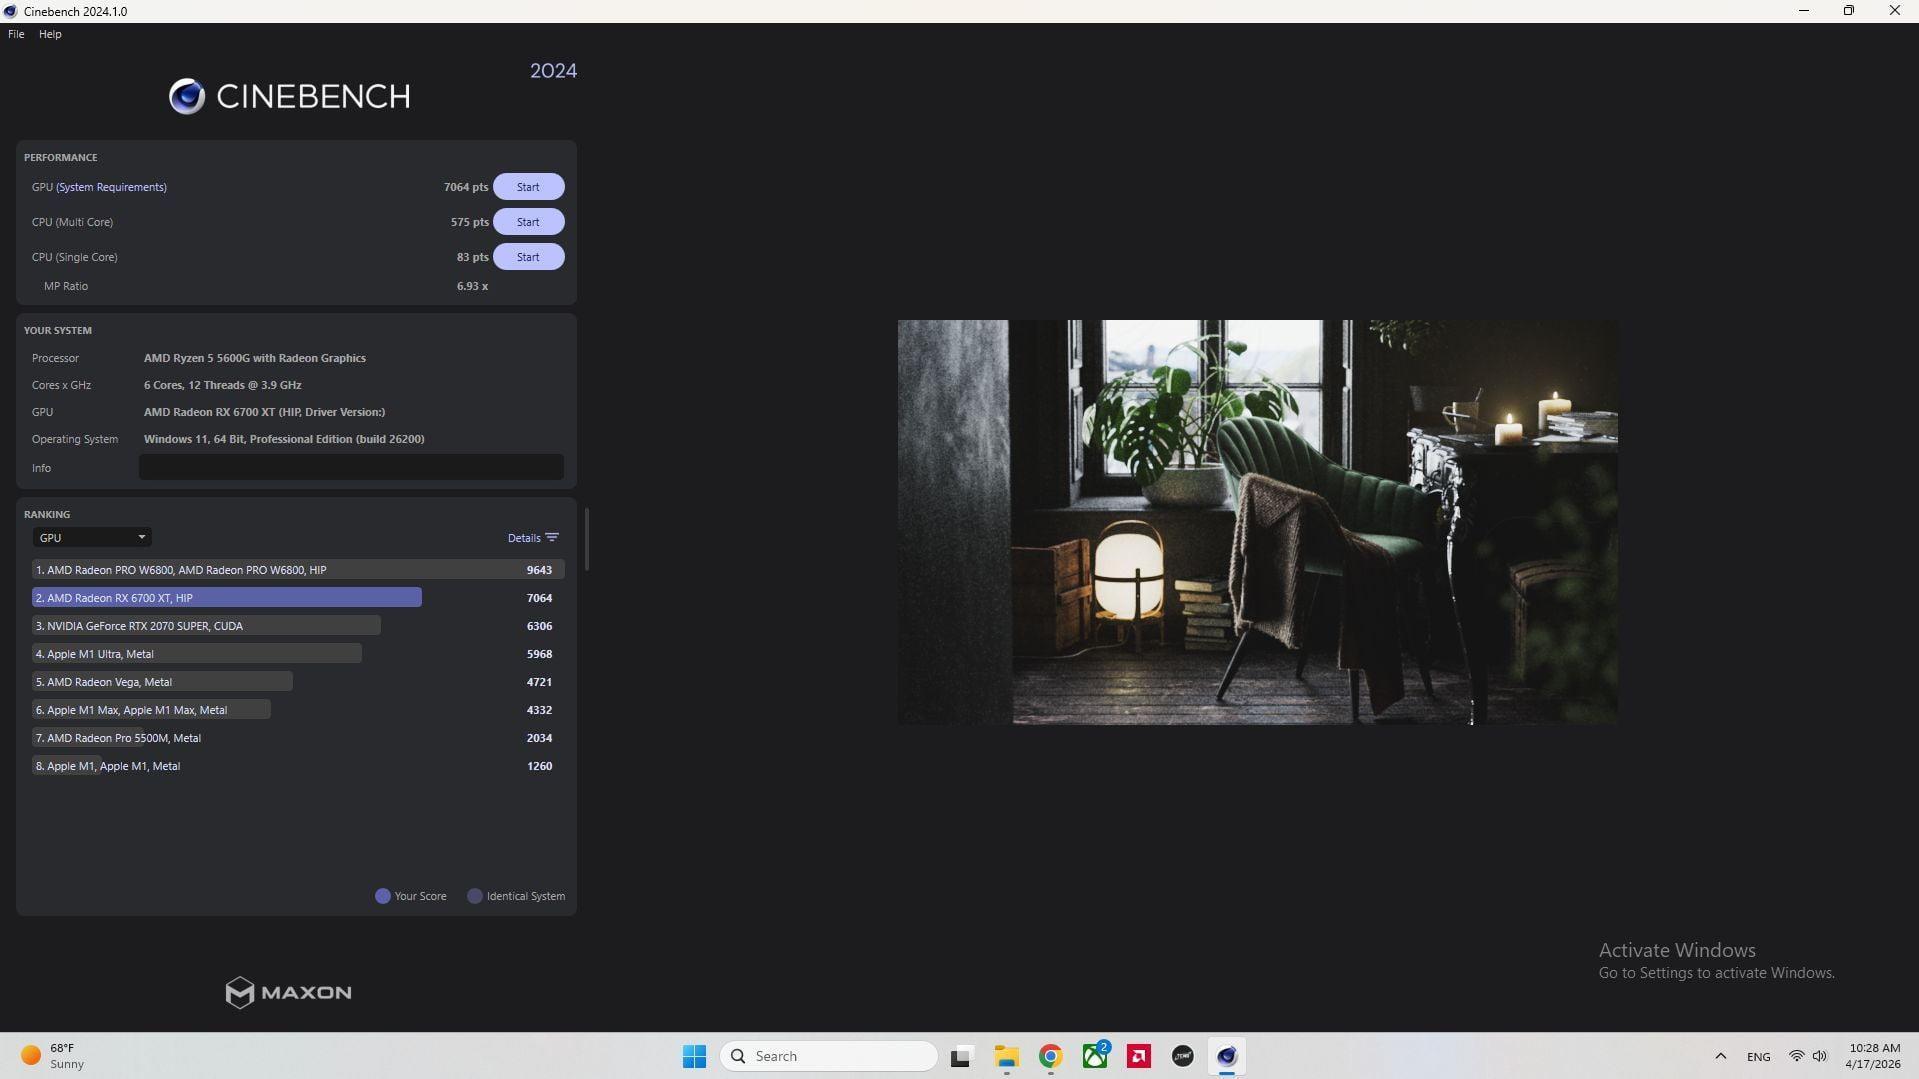Open the weather widget showing 68°F
The width and height of the screenshot is (1919, 1079).
point(55,1056)
